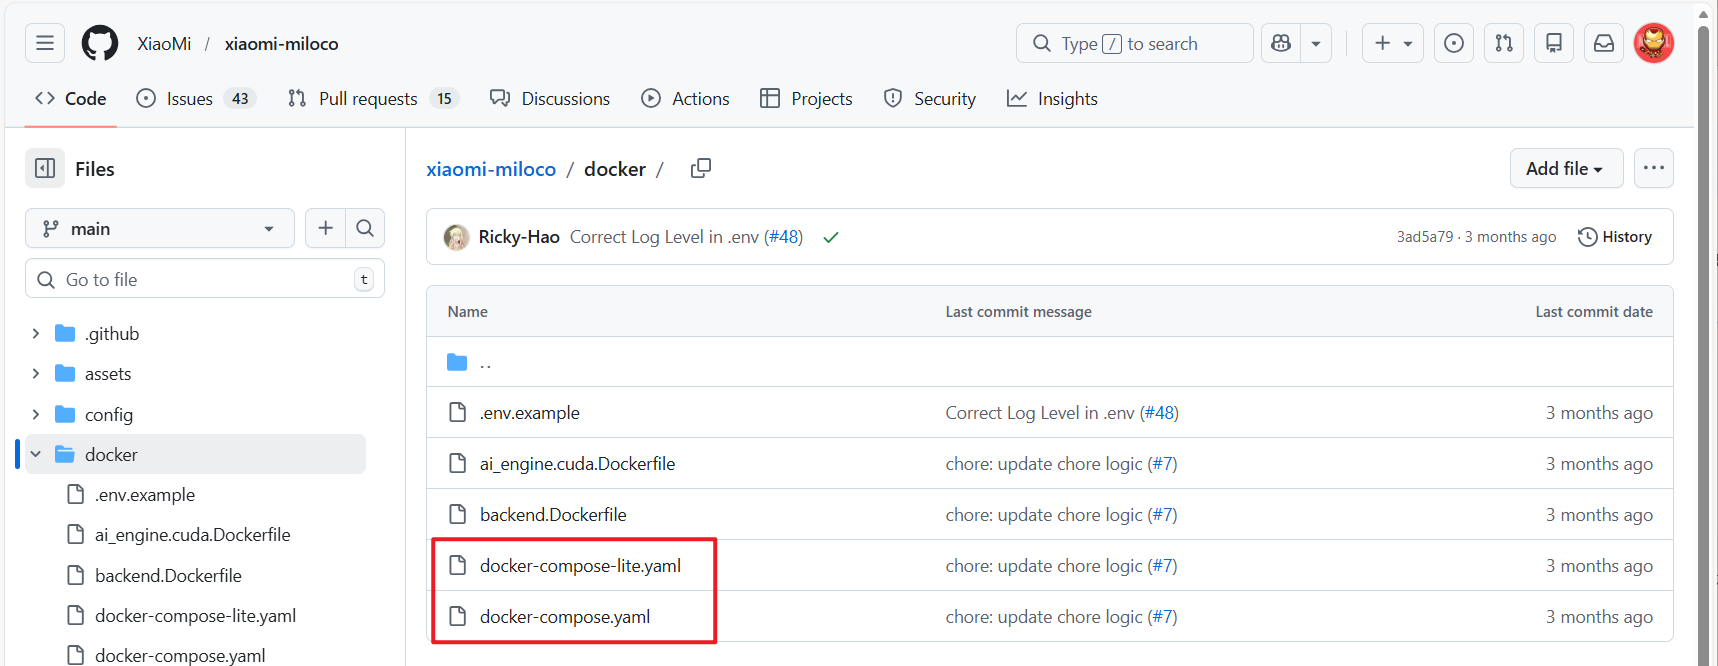Open the main branch selector
This screenshot has height=666, width=1718.
click(x=160, y=228)
